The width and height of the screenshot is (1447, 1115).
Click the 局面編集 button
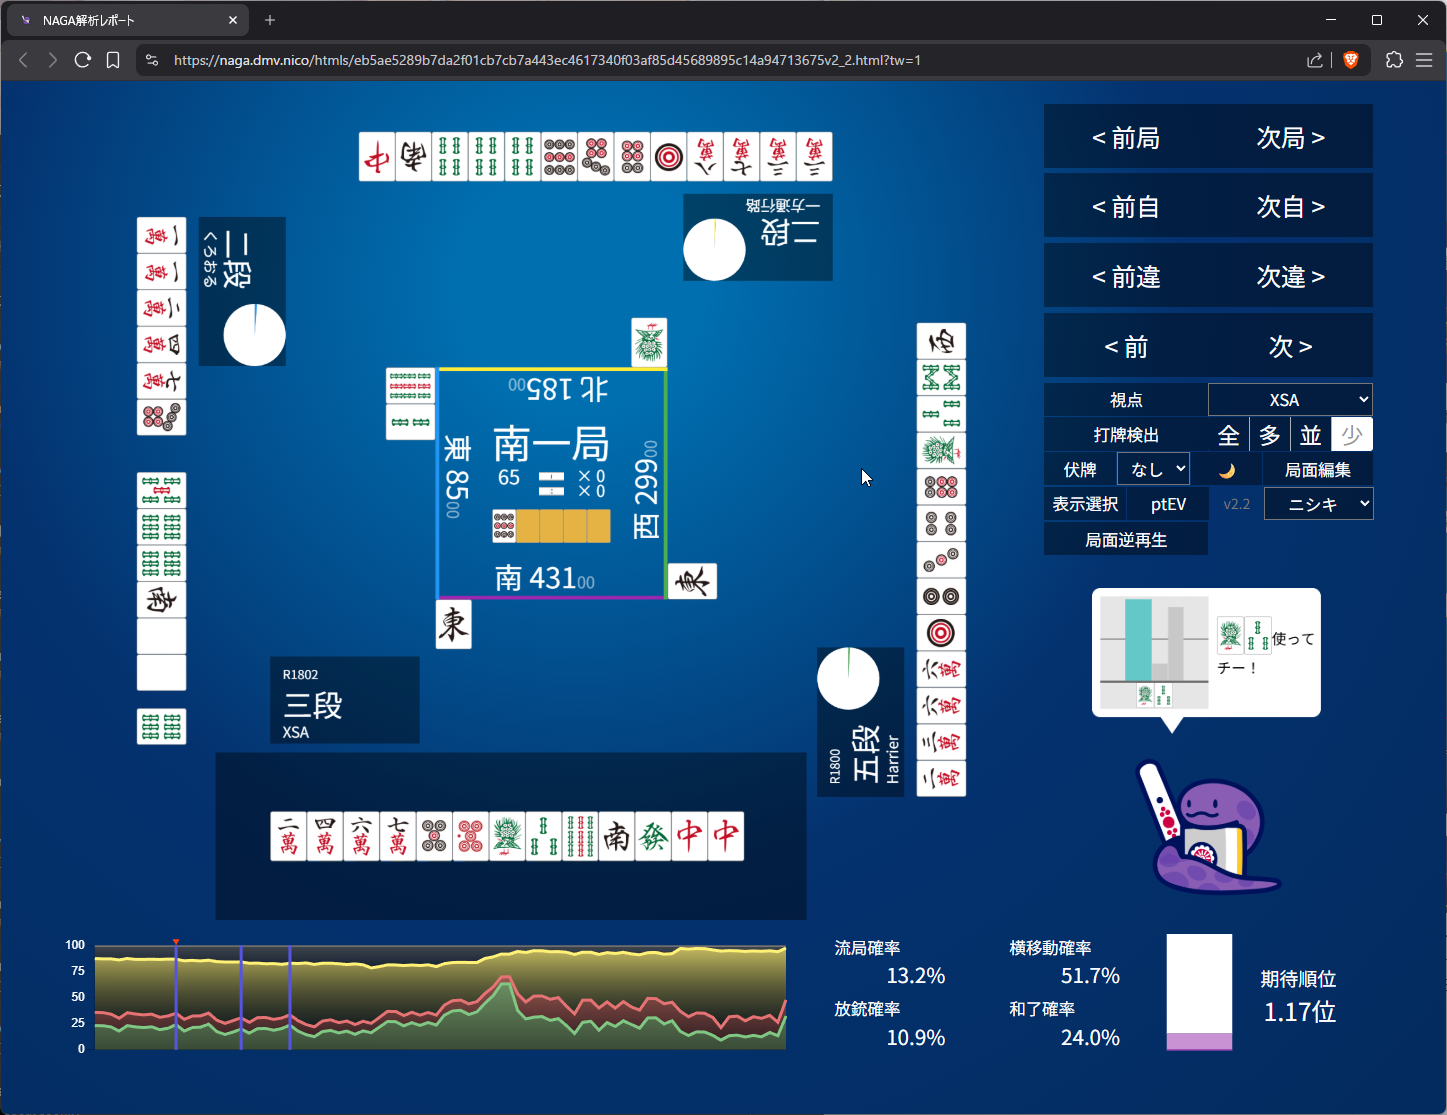click(x=1317, y=470)
